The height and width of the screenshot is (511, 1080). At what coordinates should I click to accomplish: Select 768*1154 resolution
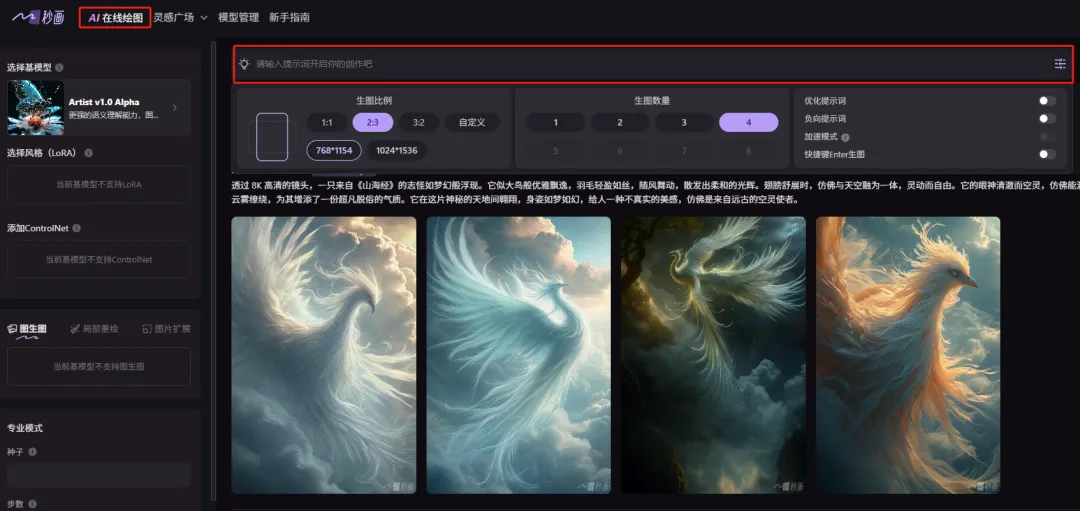(x=334, y=150)
